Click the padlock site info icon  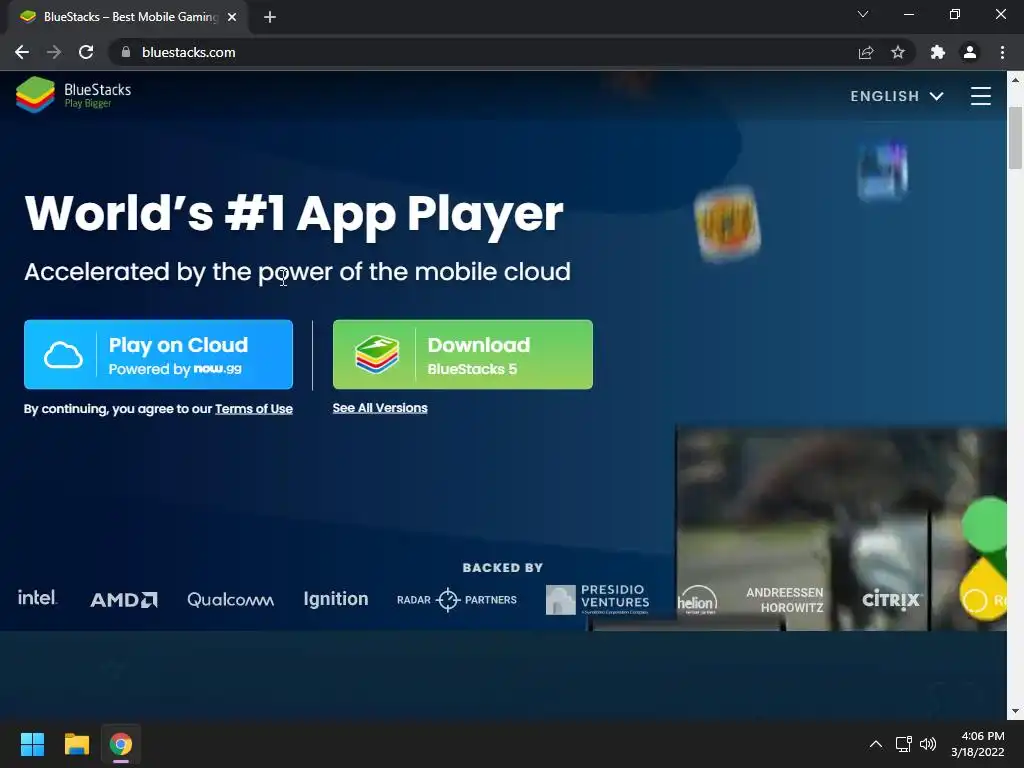(126, 52)
